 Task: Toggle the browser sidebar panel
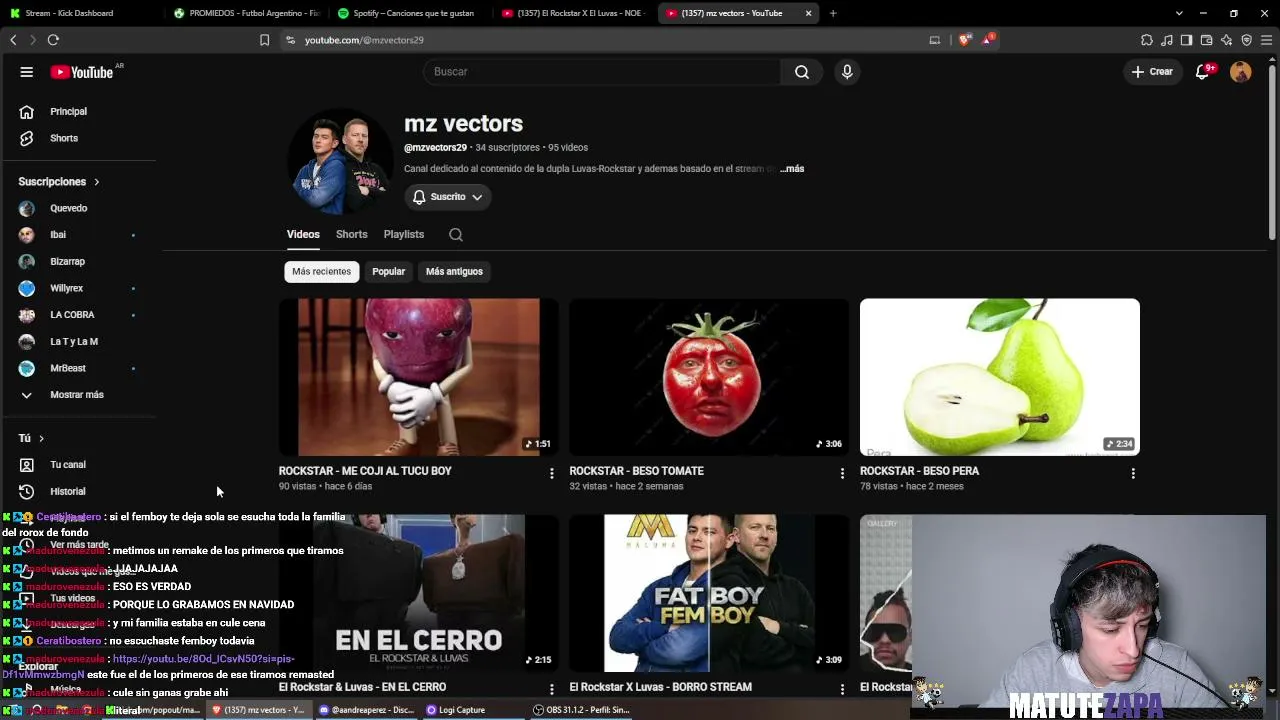pyautogui.click(x=1187, y=40)
